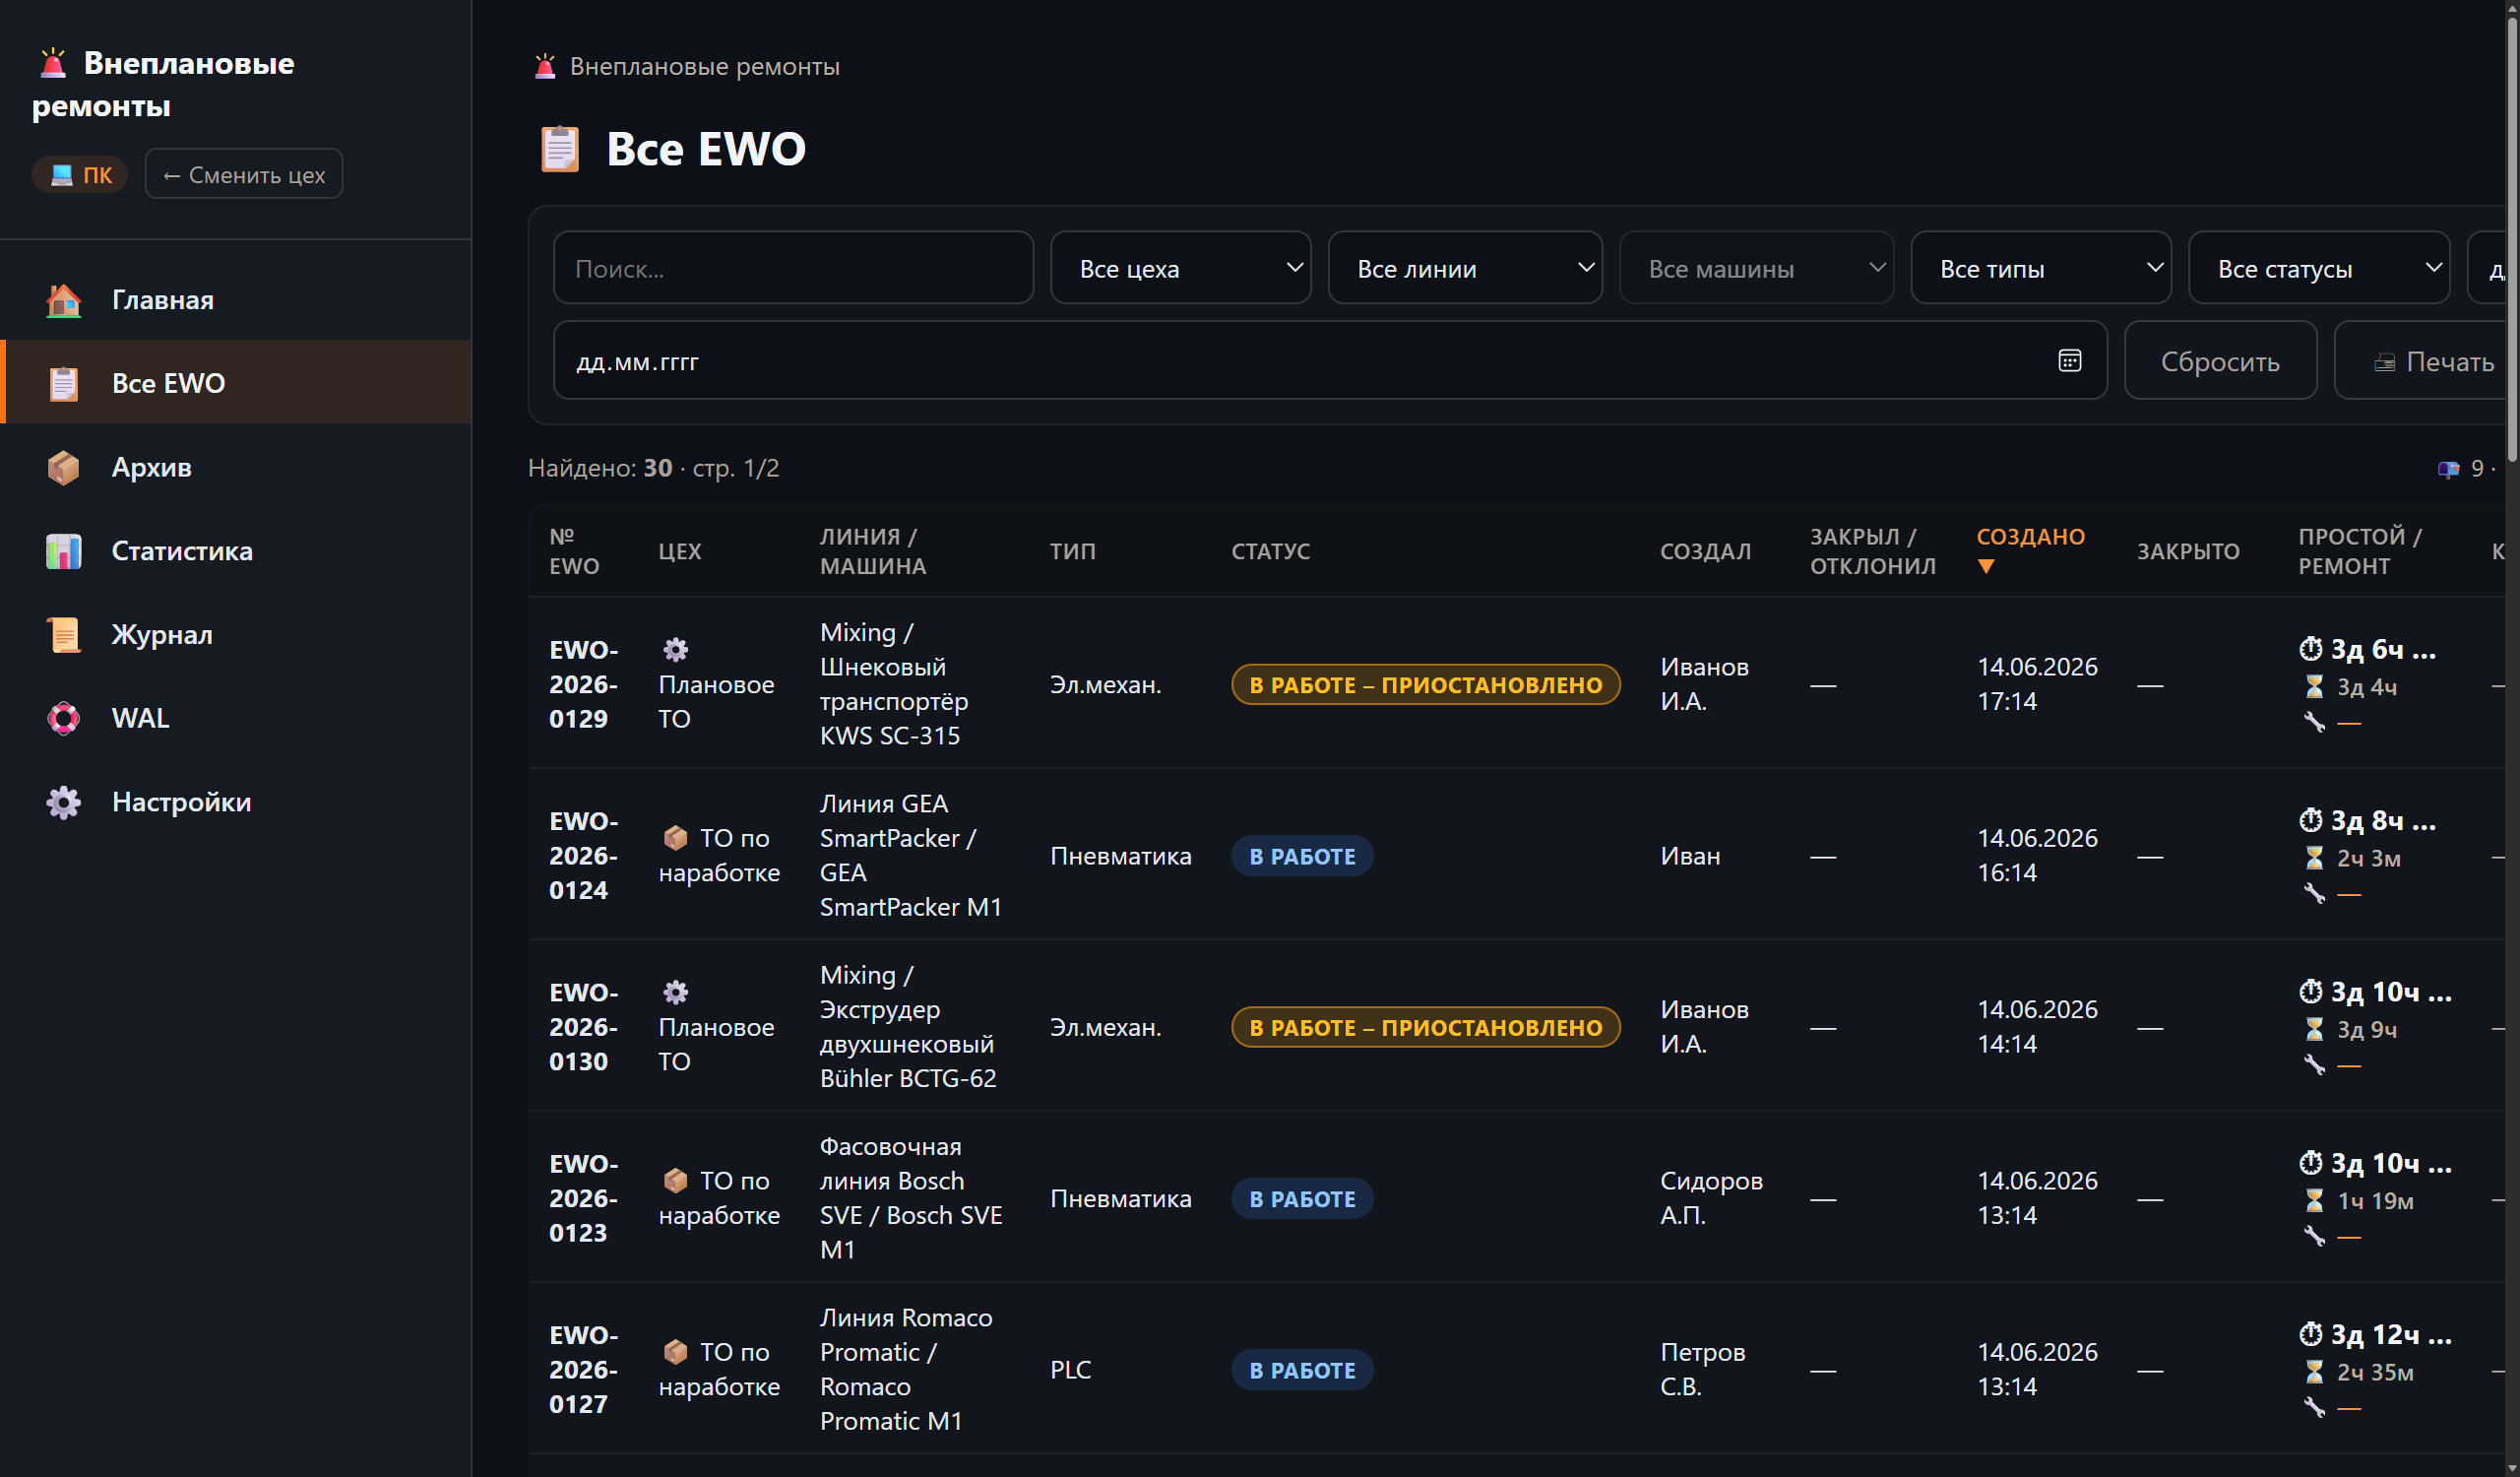The height and width of the screenshot is (1477, 2520).
Task: Click the Сменить цех button
Action: (244, 174)
